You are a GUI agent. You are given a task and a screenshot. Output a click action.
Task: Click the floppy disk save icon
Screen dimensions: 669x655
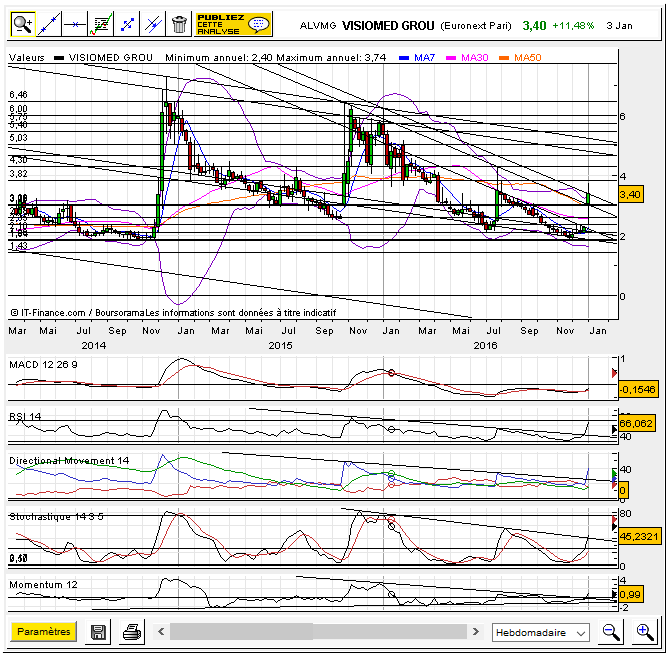98,632
